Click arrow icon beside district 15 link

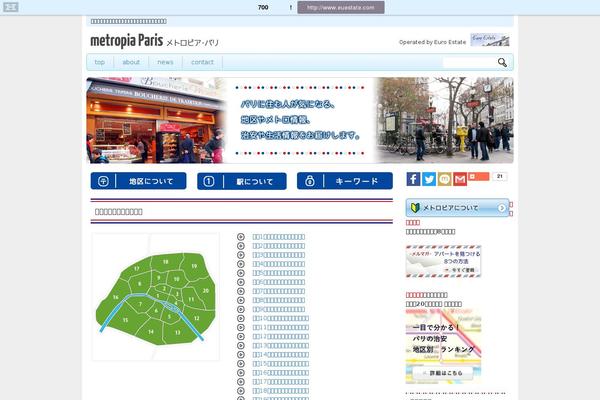tap(241, 364)
